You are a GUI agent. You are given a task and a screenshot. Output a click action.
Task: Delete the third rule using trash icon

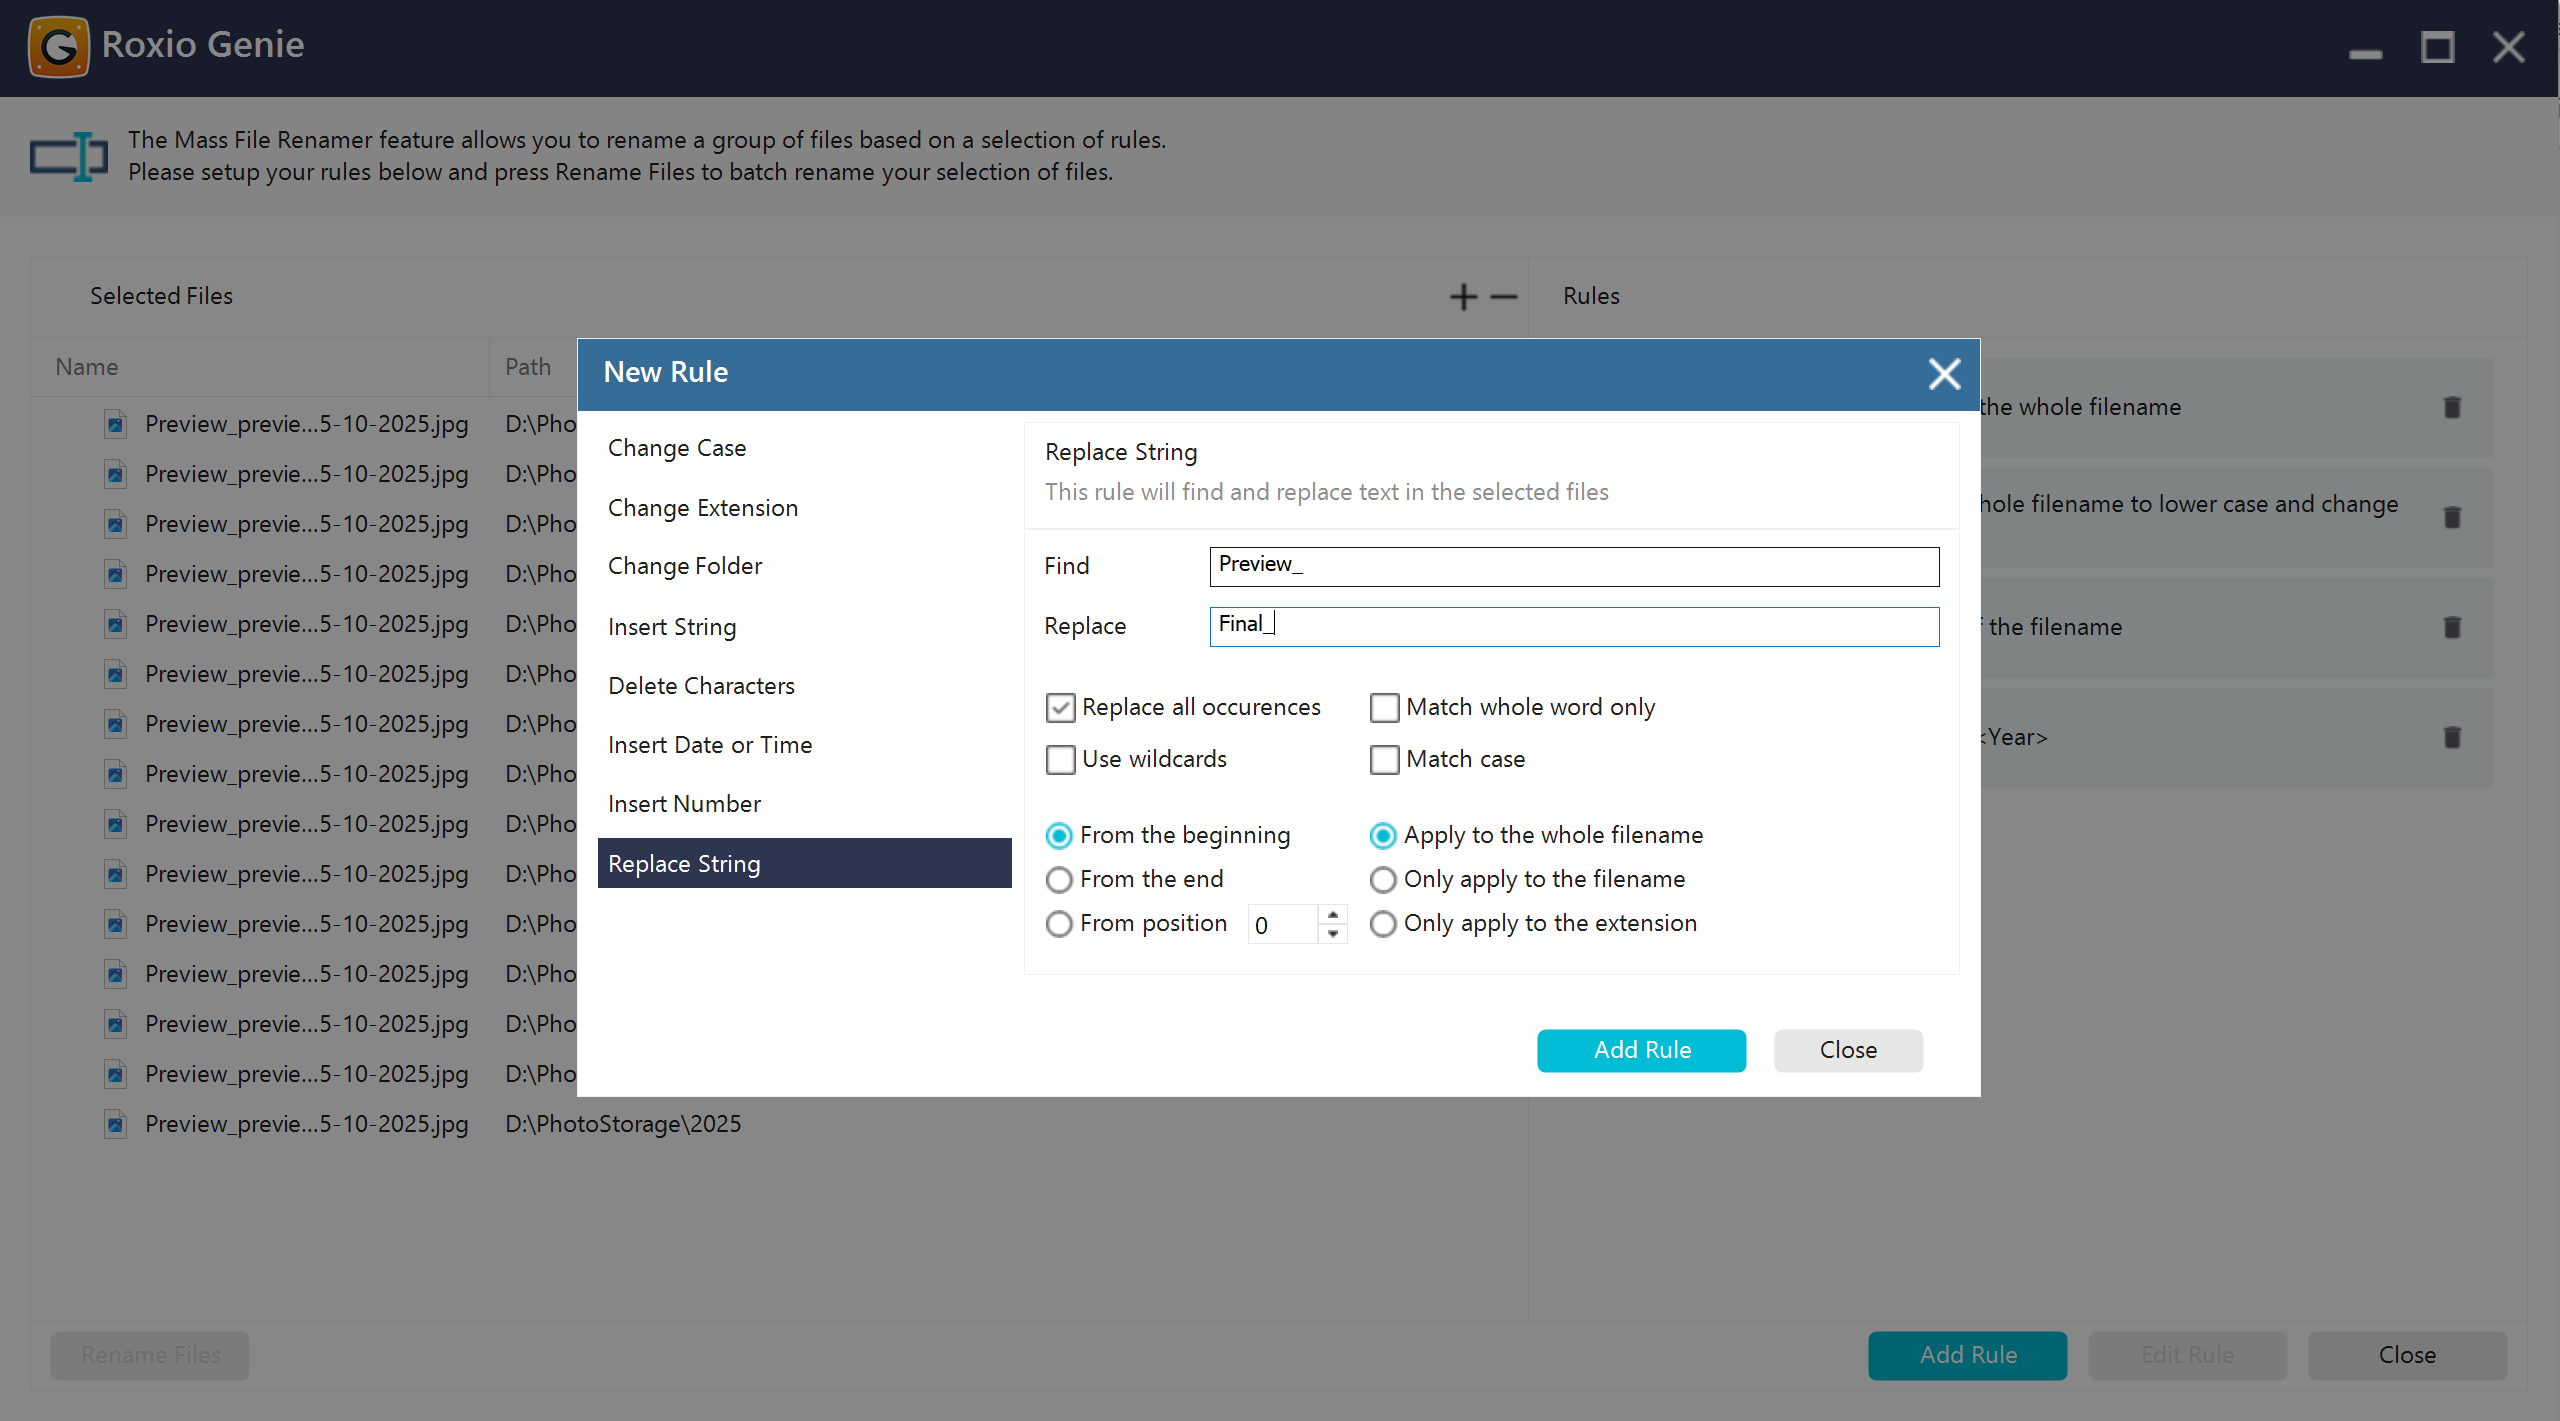point(2452,627)
